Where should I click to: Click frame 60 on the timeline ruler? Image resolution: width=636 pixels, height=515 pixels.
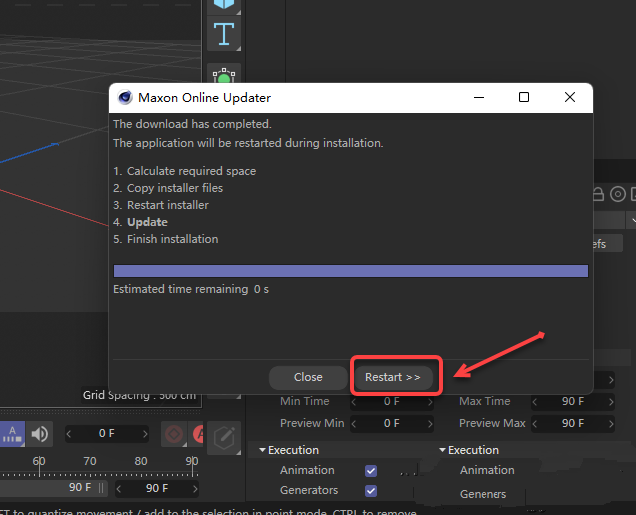point(39,461)
